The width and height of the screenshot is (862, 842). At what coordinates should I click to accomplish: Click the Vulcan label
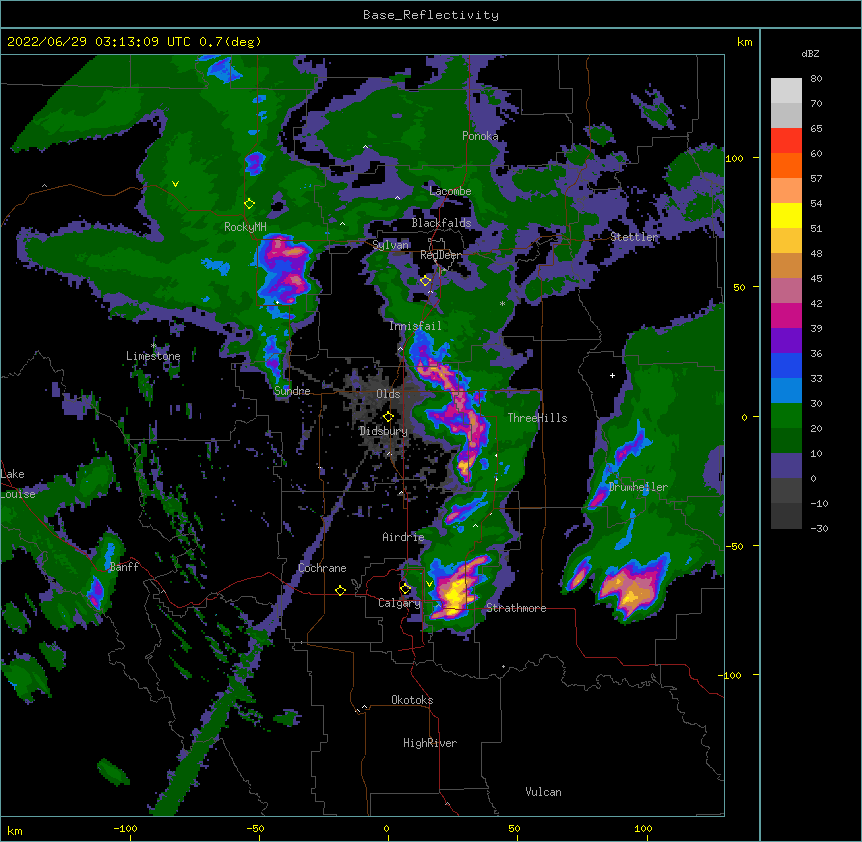(543, 792)
